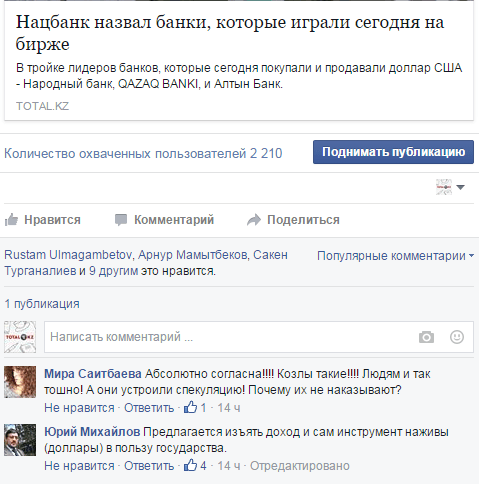The height and width of the screenshot is (484, 479).
Task: Click the Поделиться share arrow icon
Action: pos(254,220)
